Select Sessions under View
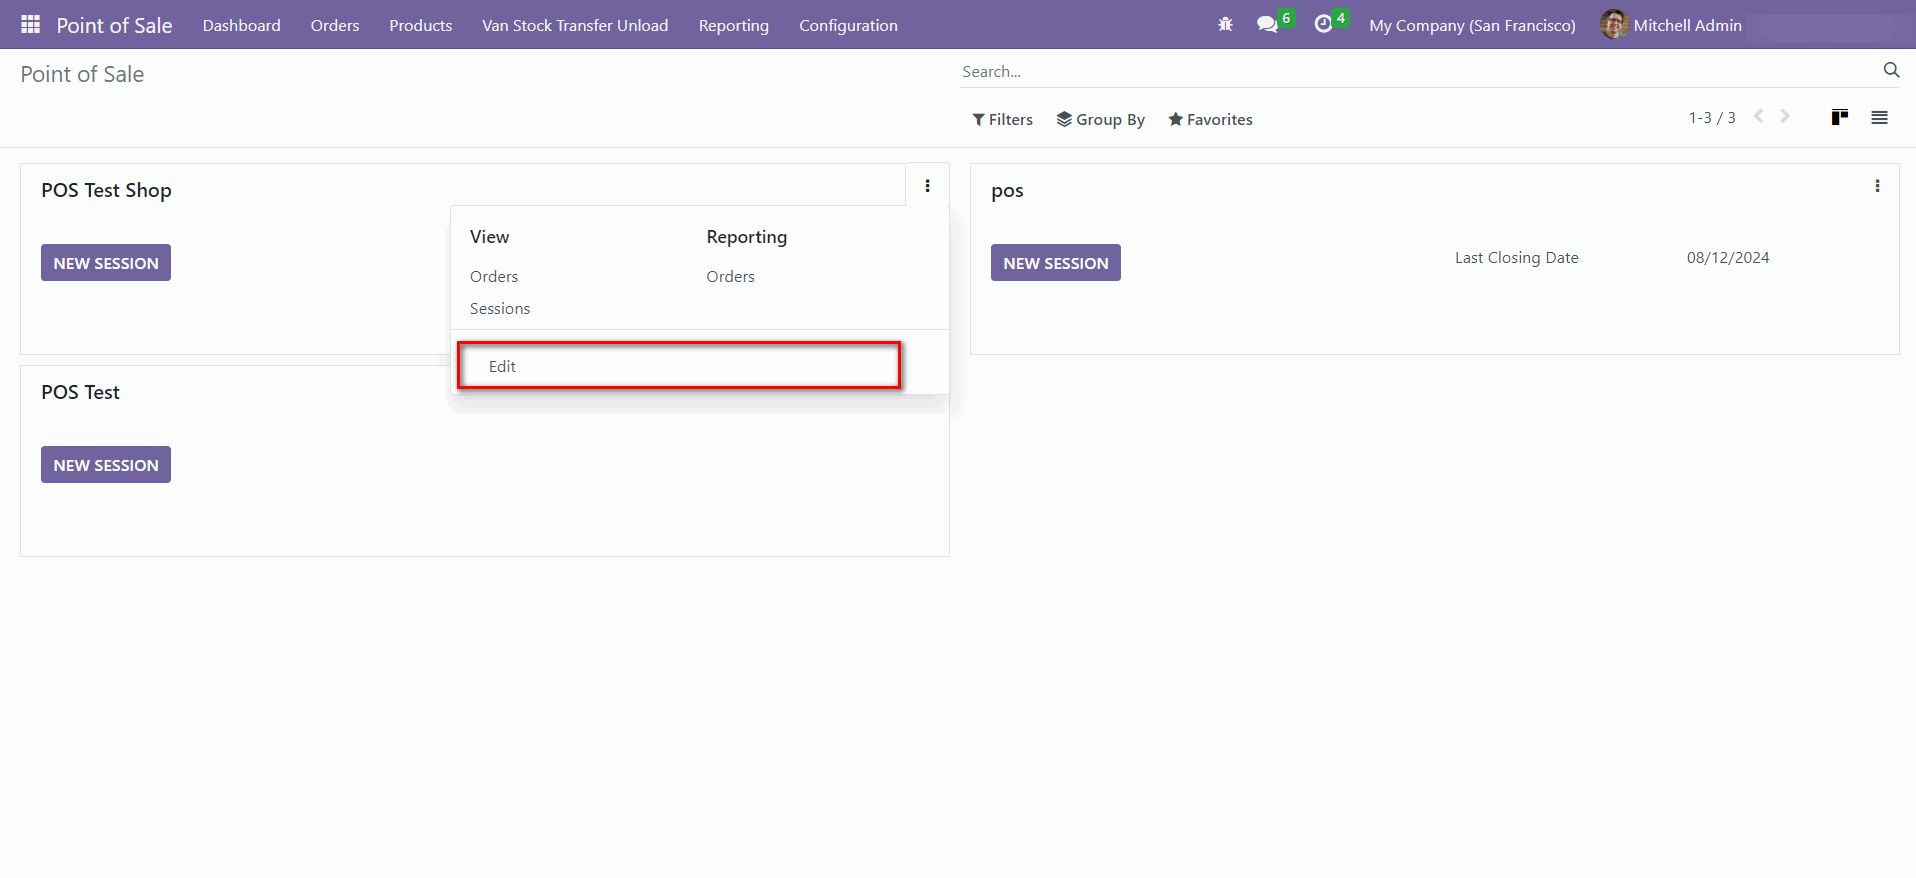1916x878 pixels. tap(500, 308)
